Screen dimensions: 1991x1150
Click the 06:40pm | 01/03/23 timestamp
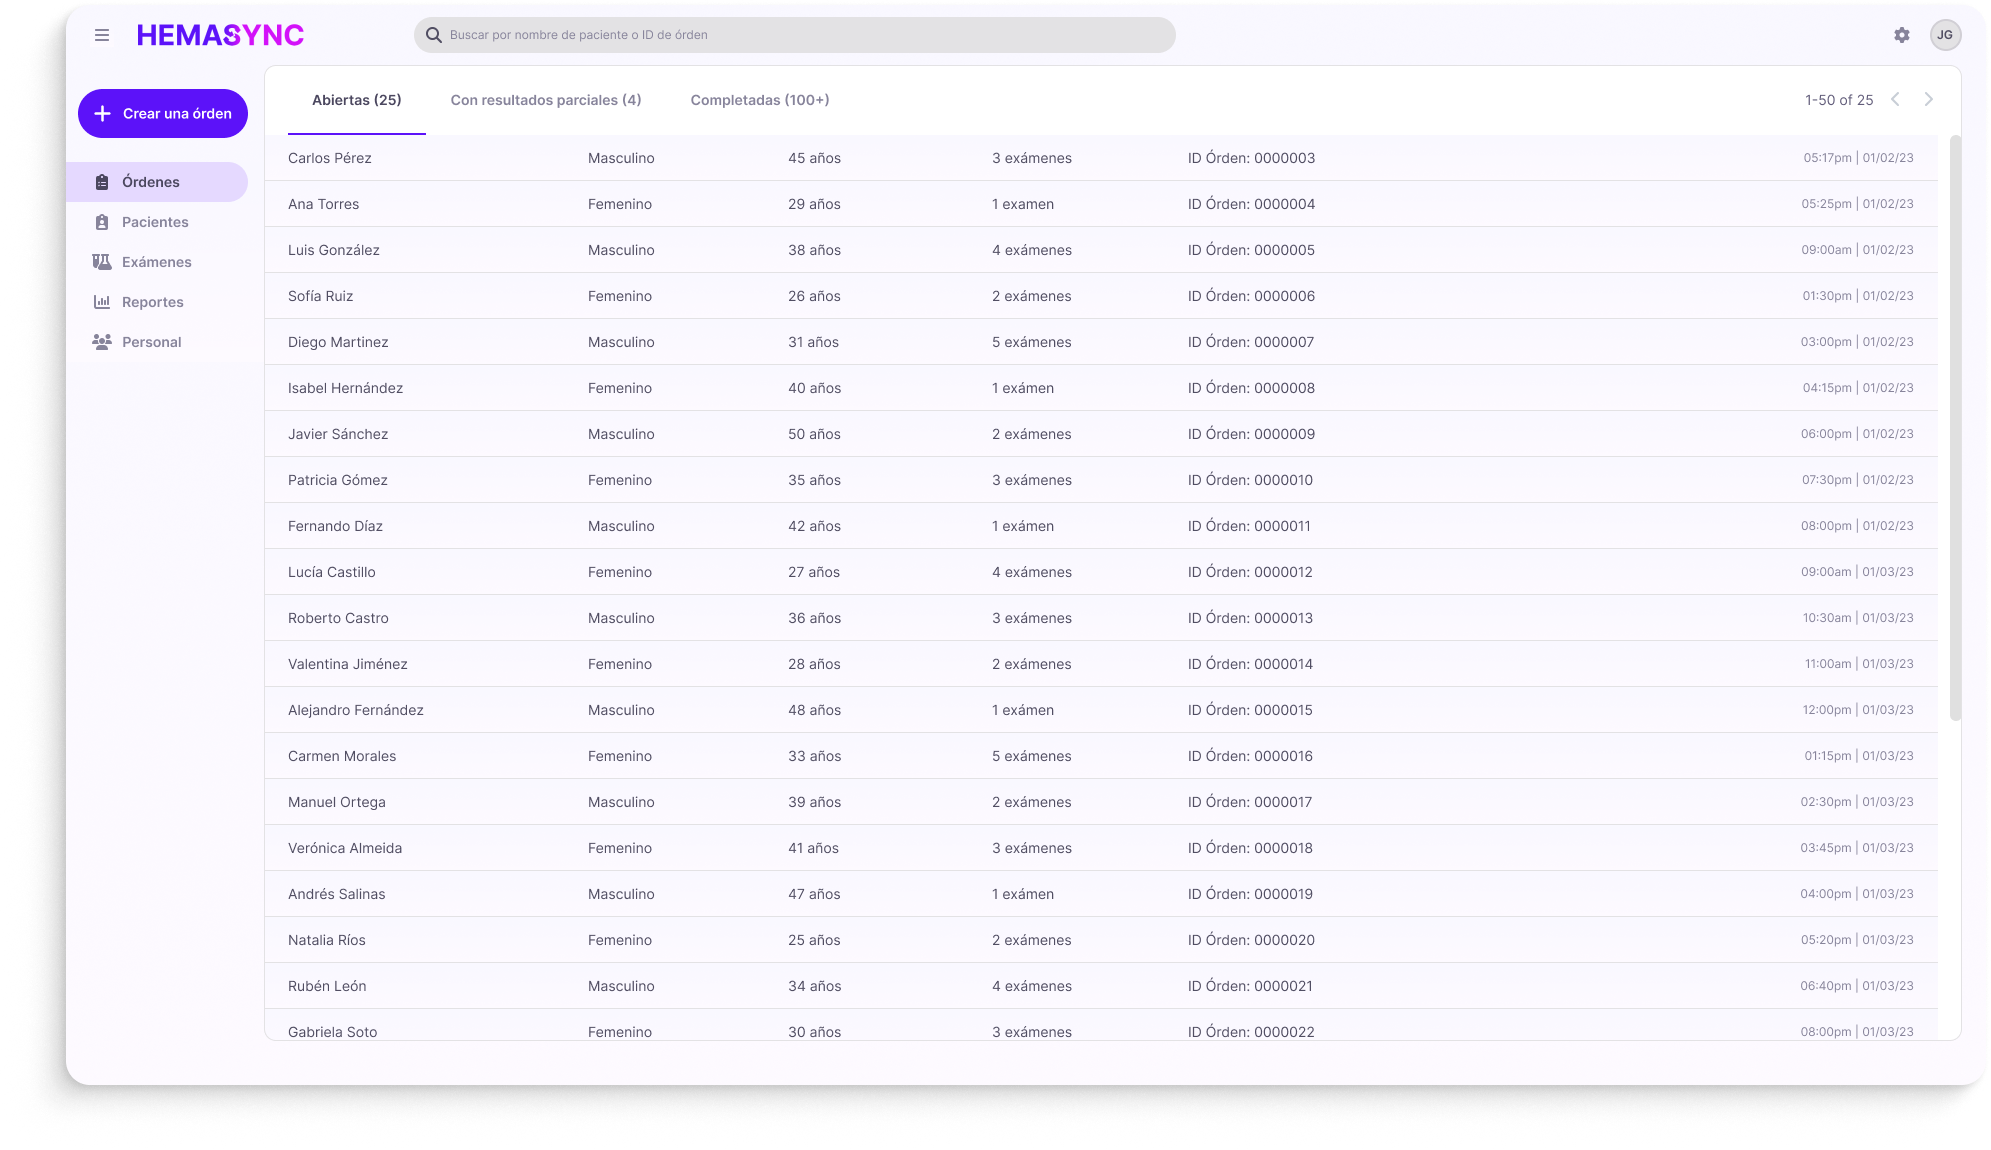point(1857,986)
